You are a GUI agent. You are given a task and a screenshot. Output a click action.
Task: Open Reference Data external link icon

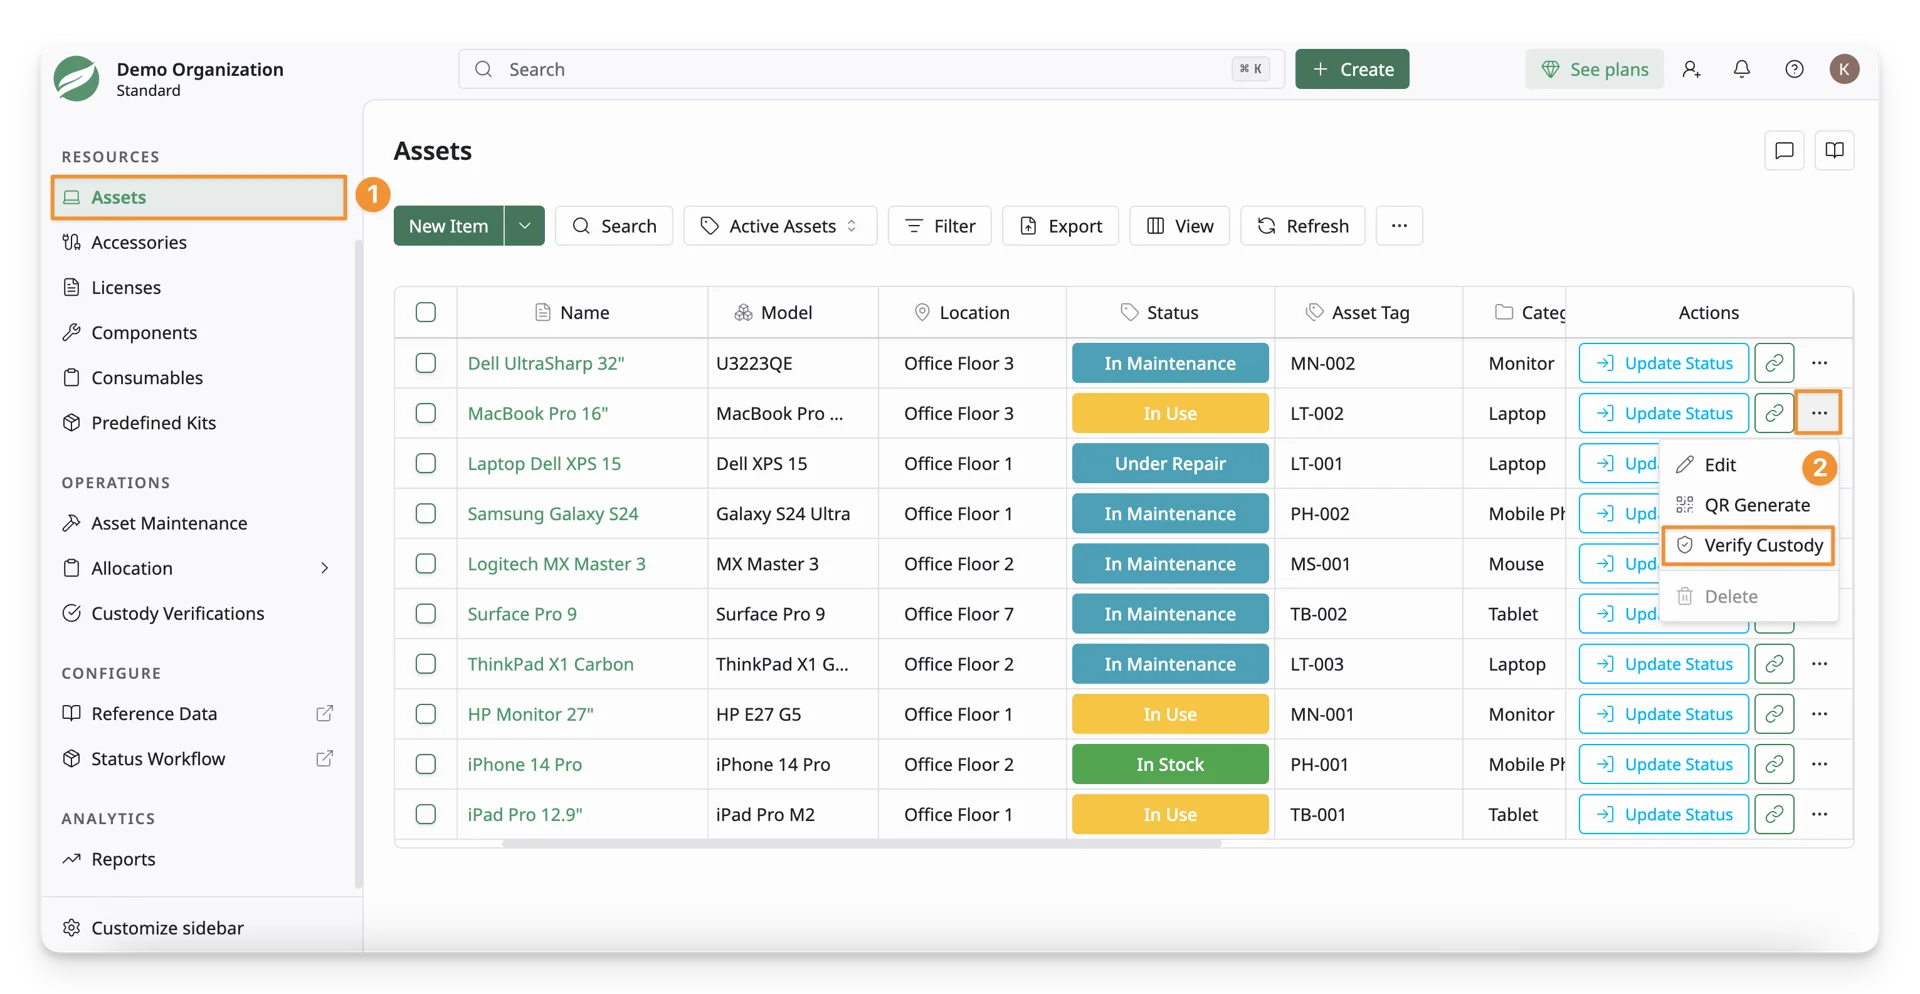(324, 713)
